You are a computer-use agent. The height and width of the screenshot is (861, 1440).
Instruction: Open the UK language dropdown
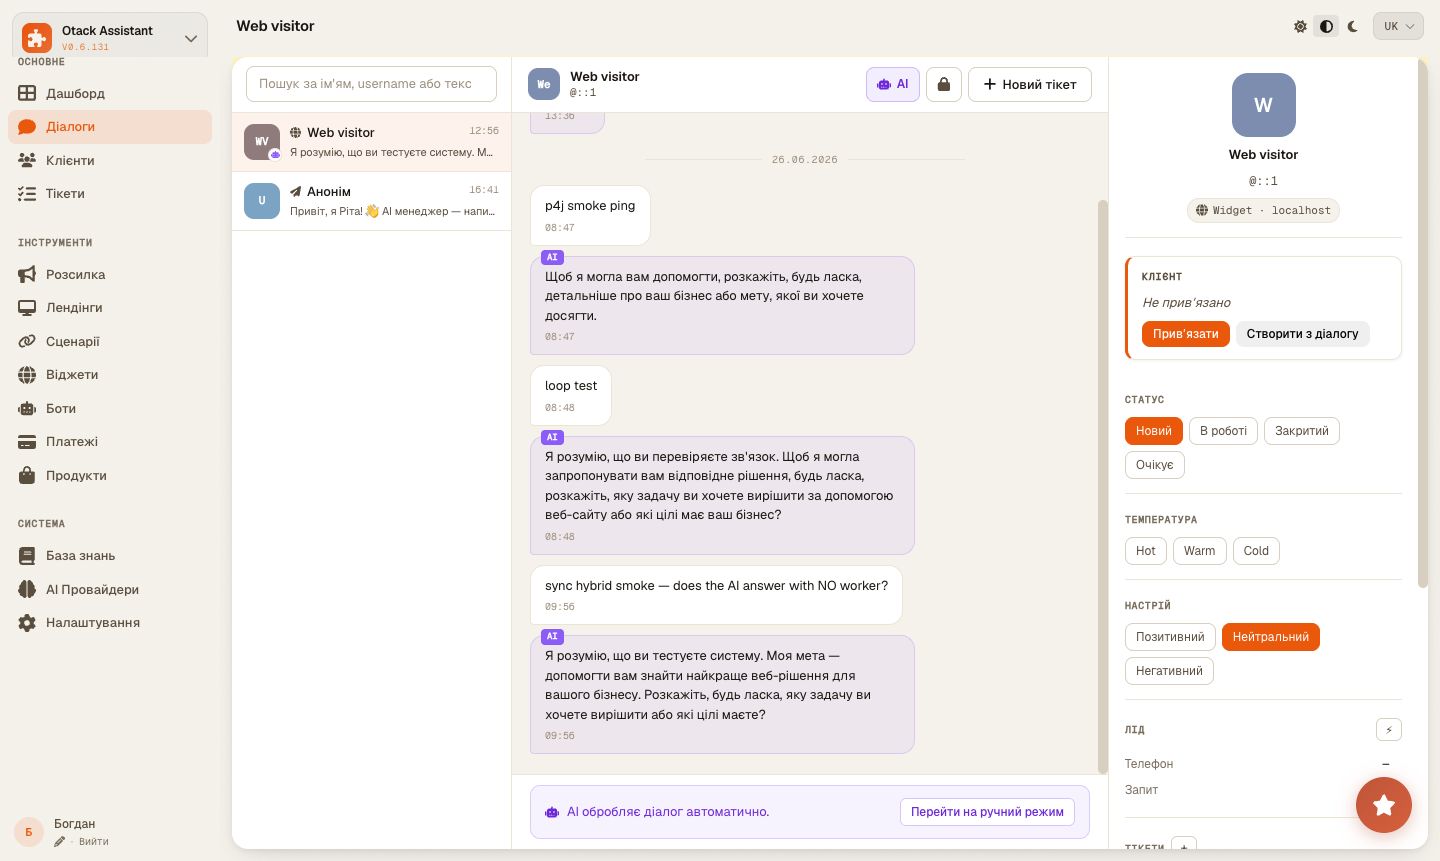pyautogui.click(x=1398, y=27)
